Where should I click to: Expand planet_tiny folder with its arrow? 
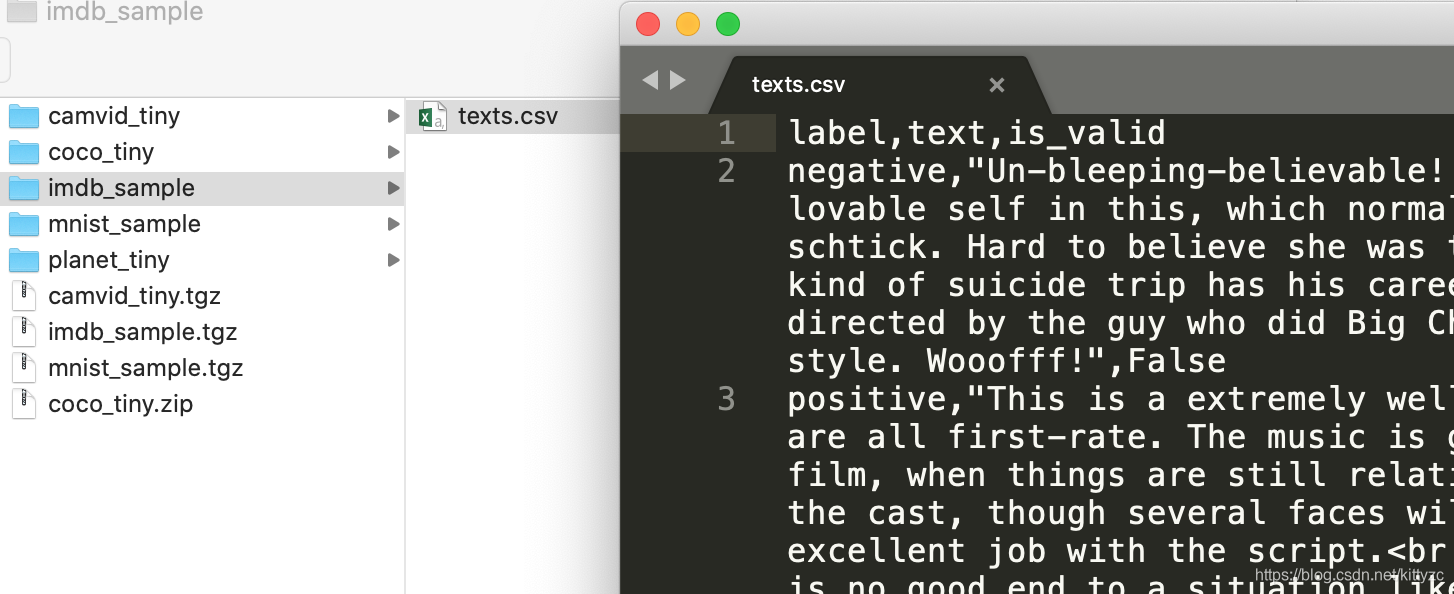[x=393, y=260]
